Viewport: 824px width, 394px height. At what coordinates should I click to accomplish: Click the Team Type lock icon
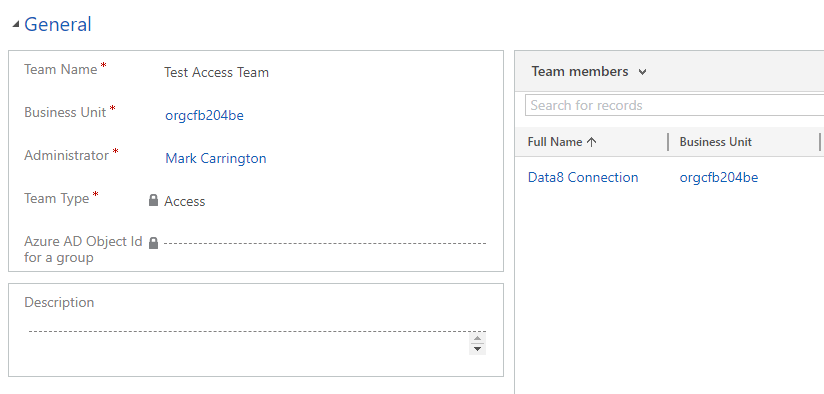tap(153, 200)
